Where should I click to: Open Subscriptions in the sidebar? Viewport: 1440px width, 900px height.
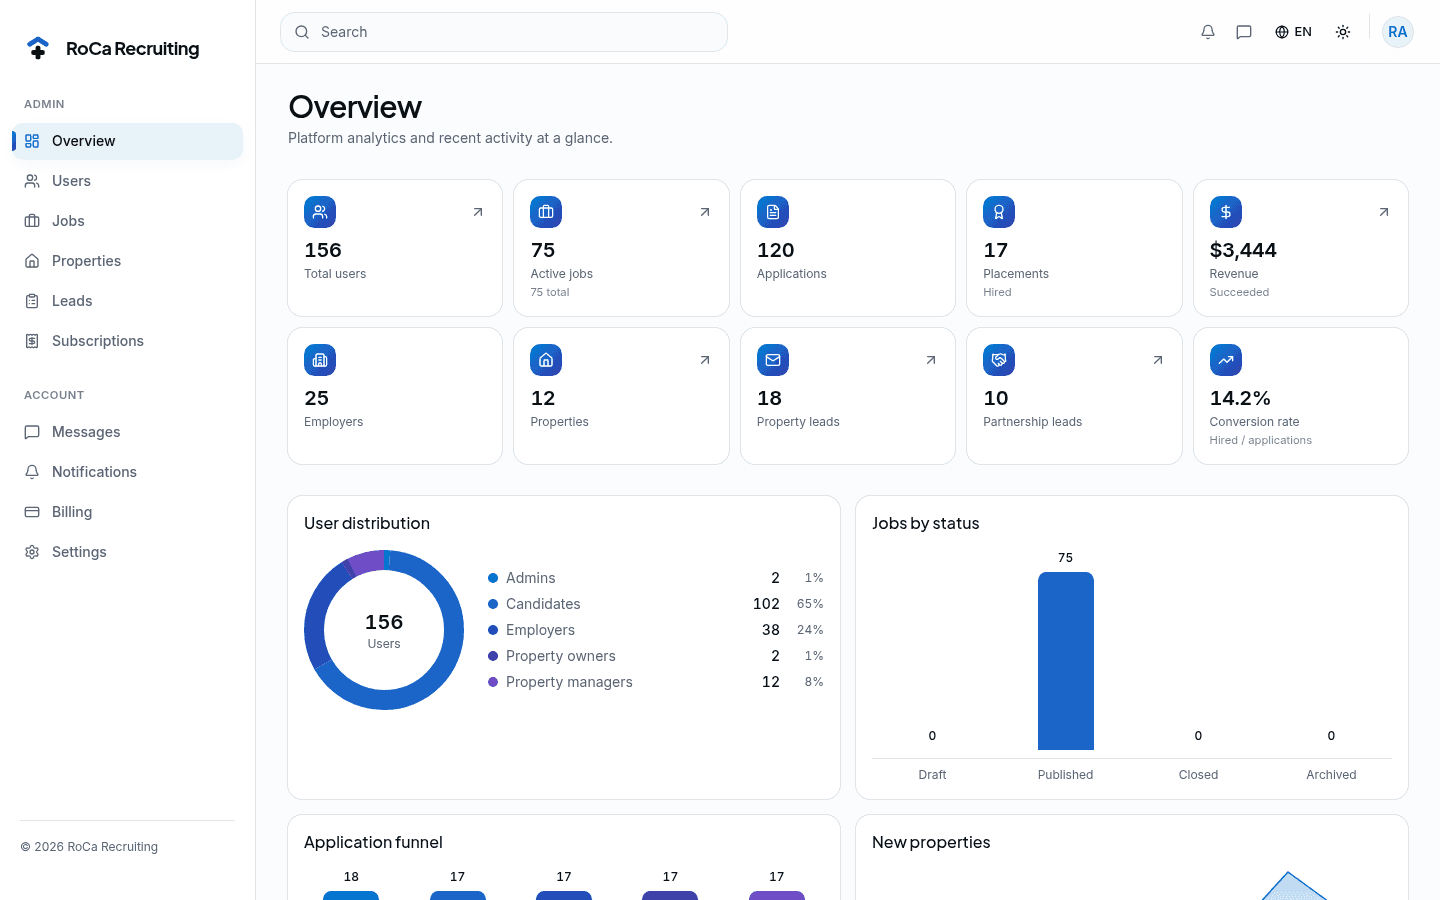point(128,341)
